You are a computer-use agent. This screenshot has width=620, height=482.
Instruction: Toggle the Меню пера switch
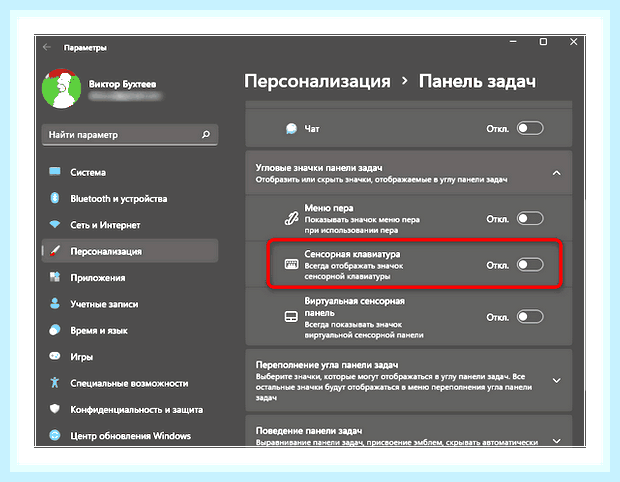[x=530, y=219]
